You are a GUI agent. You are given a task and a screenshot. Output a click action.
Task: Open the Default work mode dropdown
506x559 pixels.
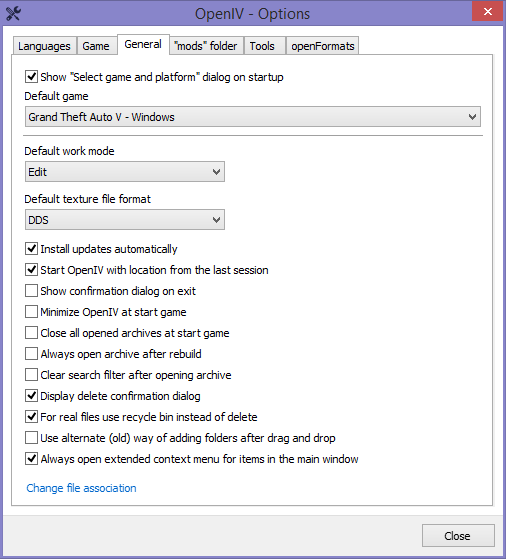coord(125,171)
